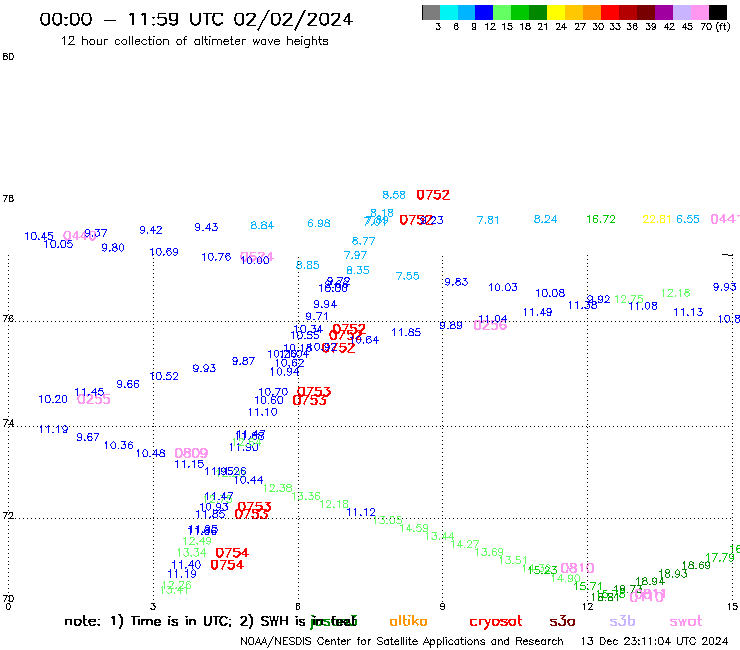Click the wave height value '9.83'
740x650 pixels.
click(456, 282)
